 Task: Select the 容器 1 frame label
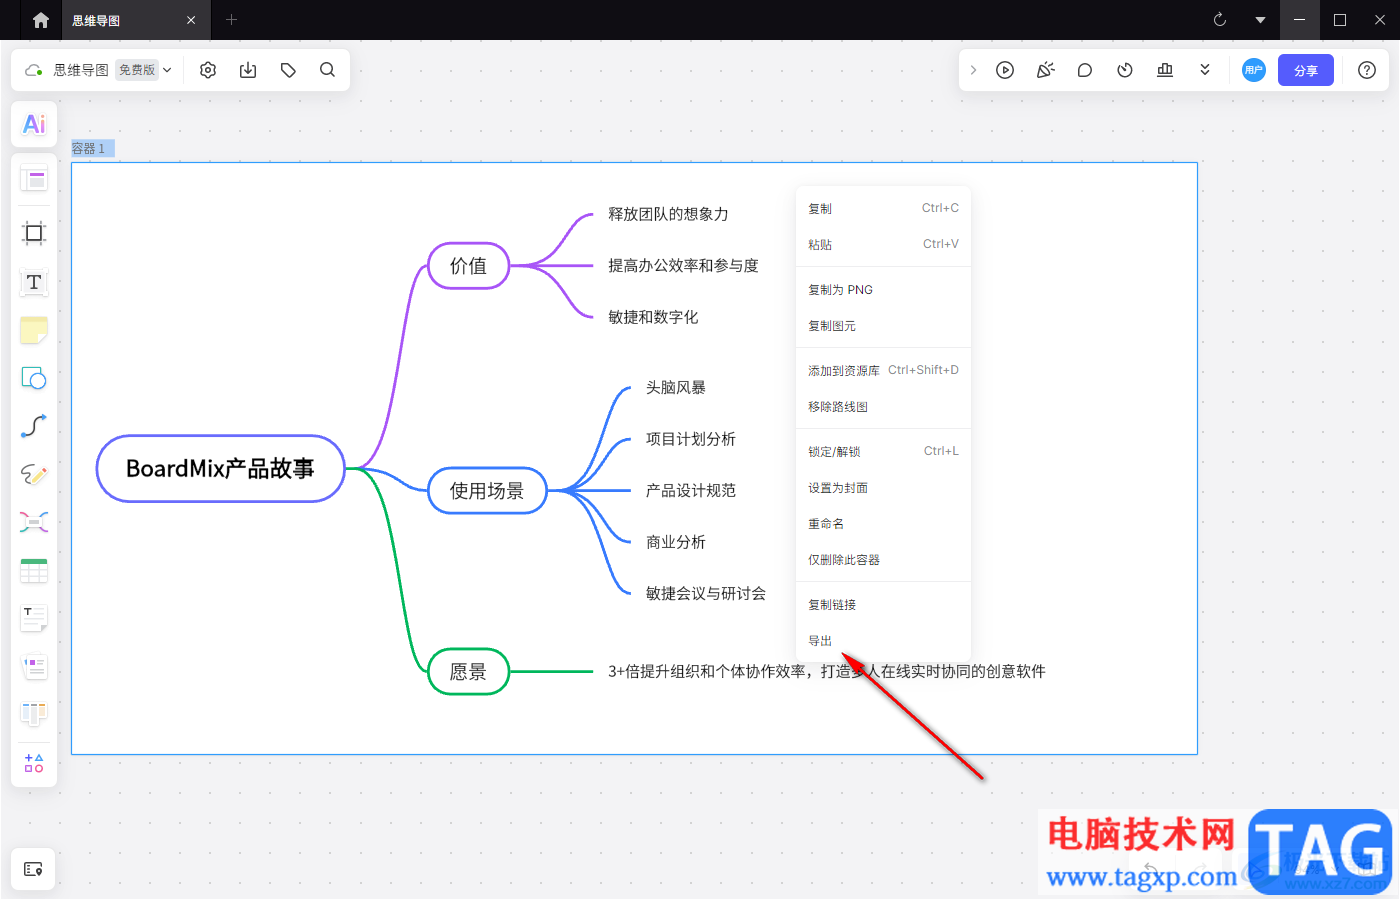click(93, 148)
